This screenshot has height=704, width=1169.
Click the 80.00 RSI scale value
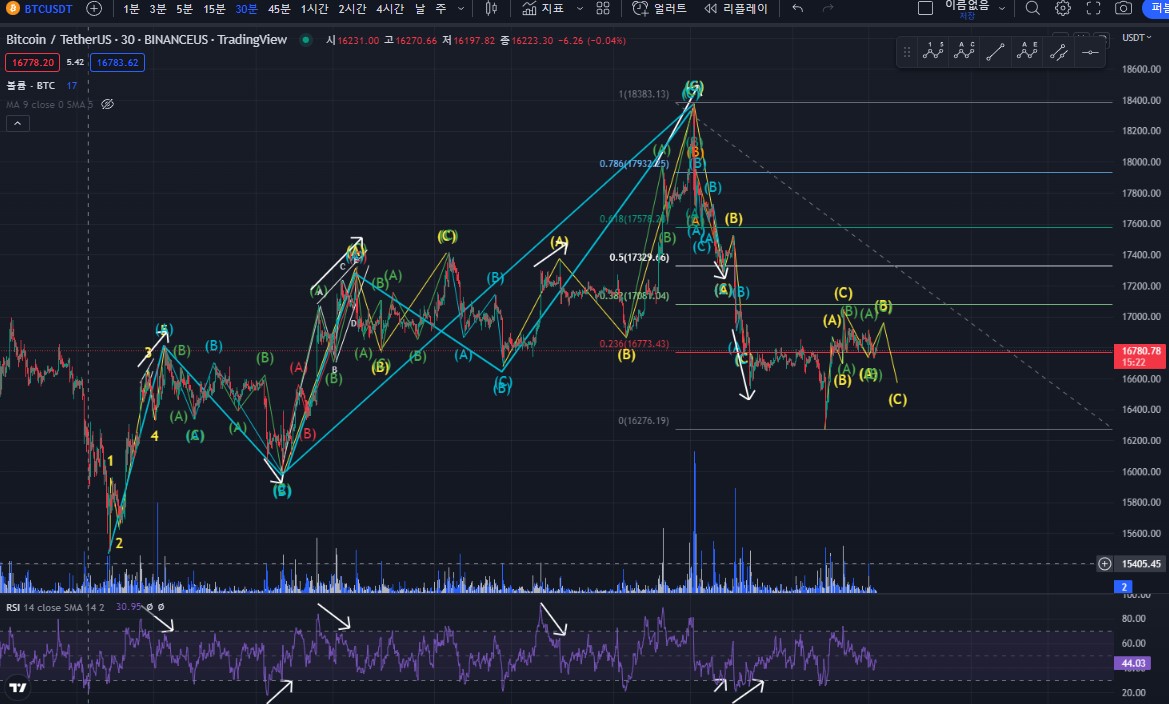1133,618
